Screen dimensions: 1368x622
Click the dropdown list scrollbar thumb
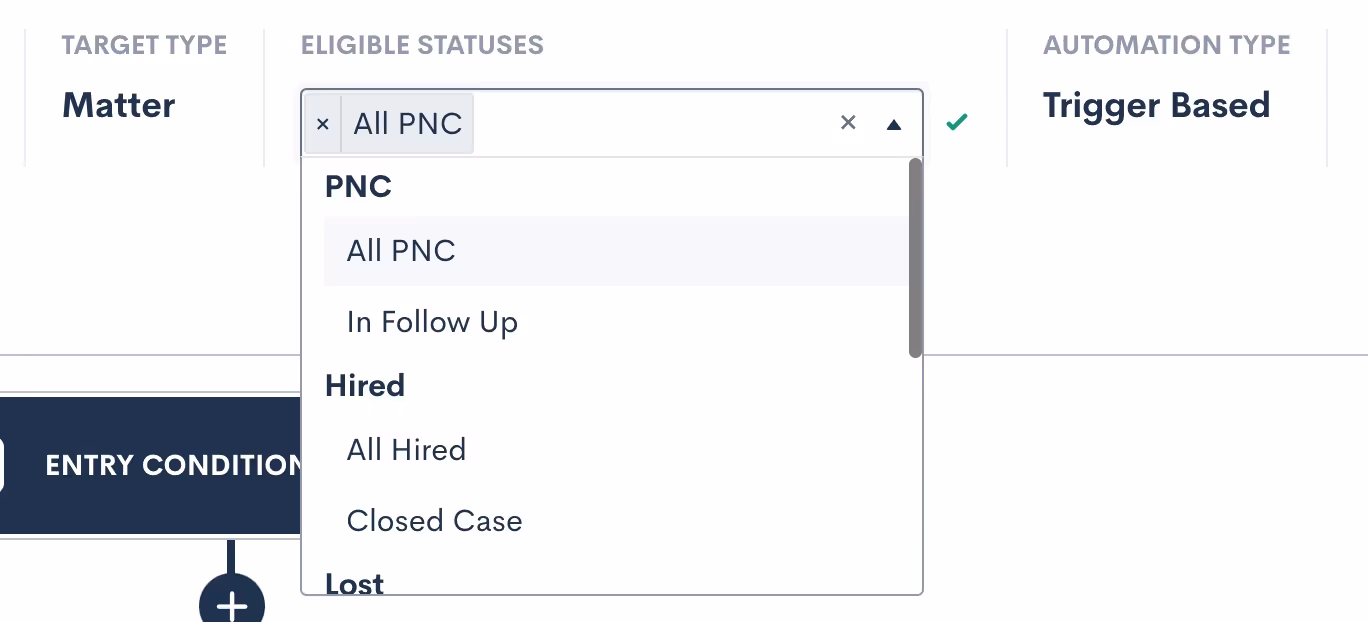(x=915, y=258)
